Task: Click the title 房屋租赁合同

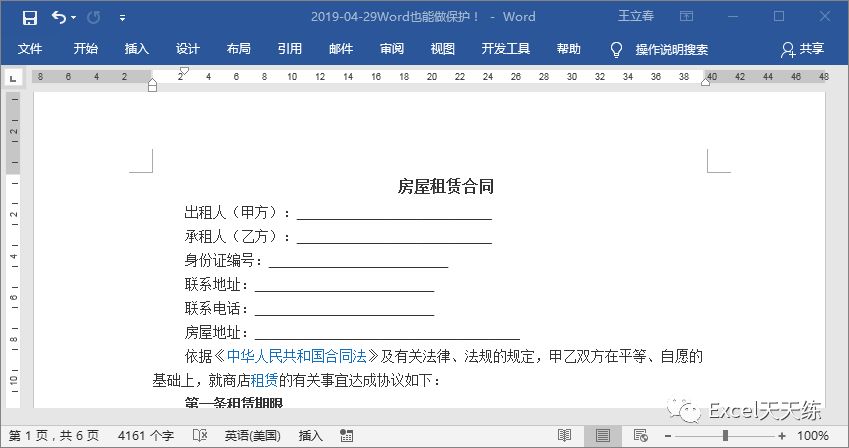Action: 445,186
